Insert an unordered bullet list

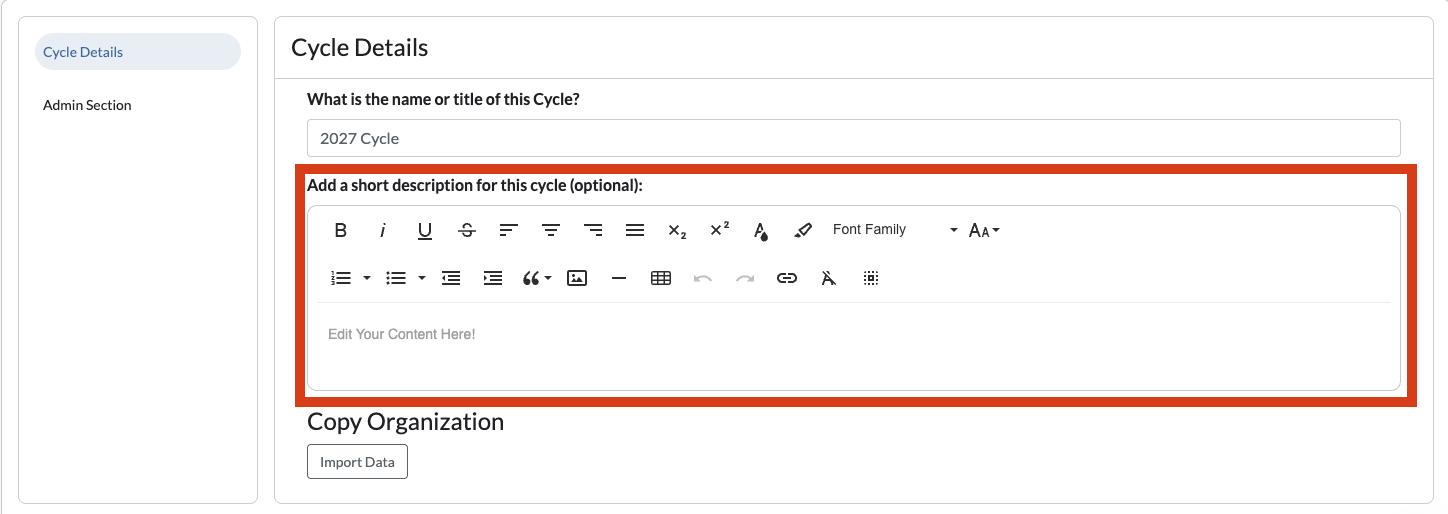click(x=396, y=278)
